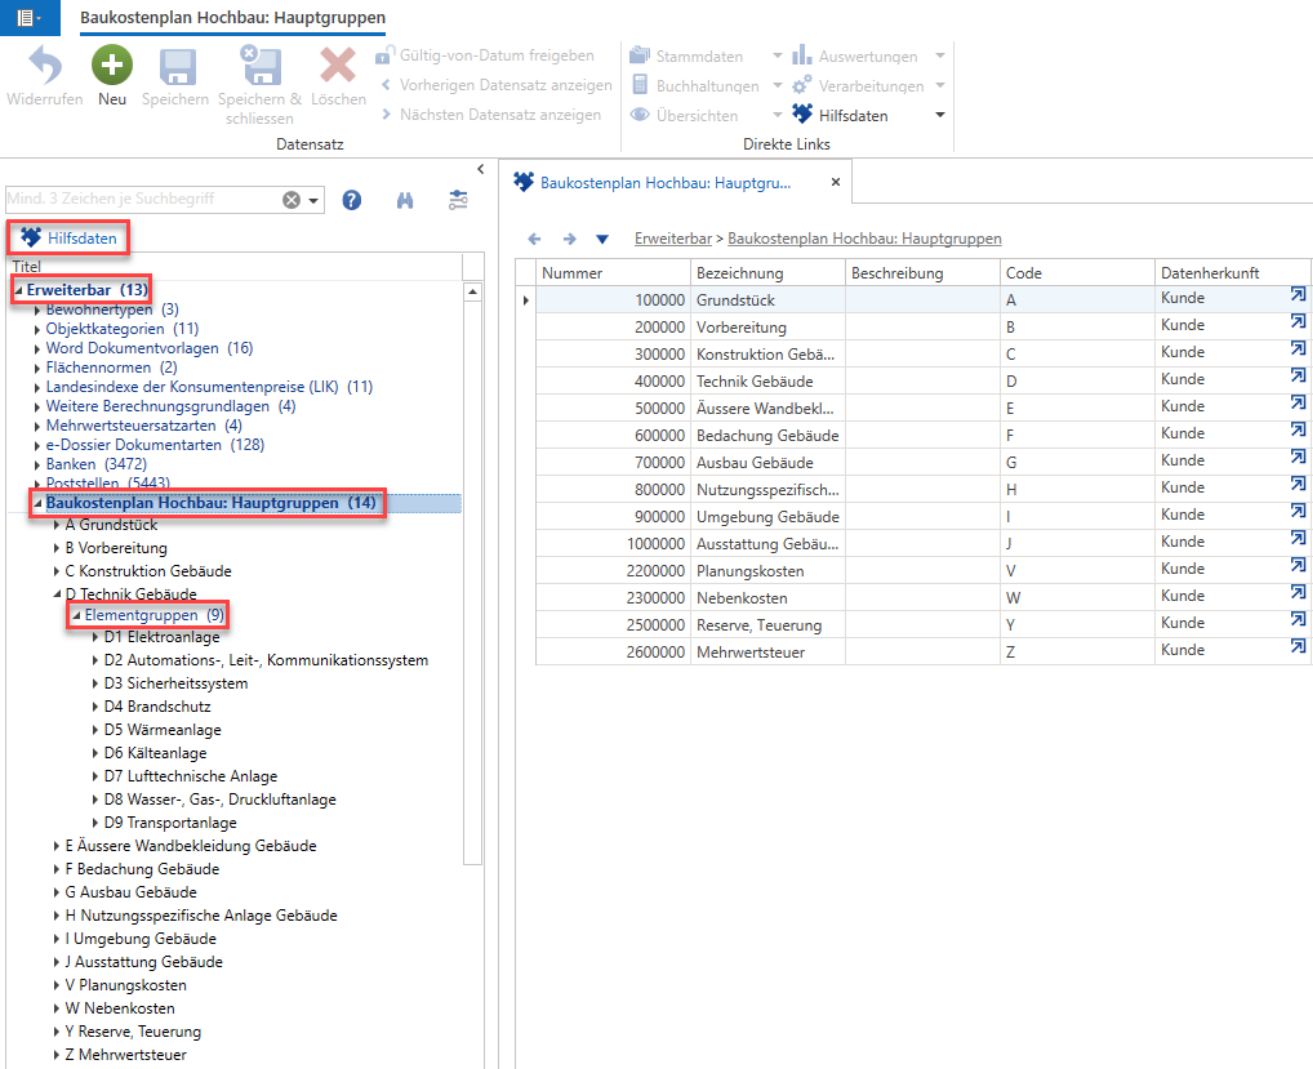Click the Hilfsdaten button in the left panel
The width and height of the screenshot is (1313, 1069).
(69, 238)
